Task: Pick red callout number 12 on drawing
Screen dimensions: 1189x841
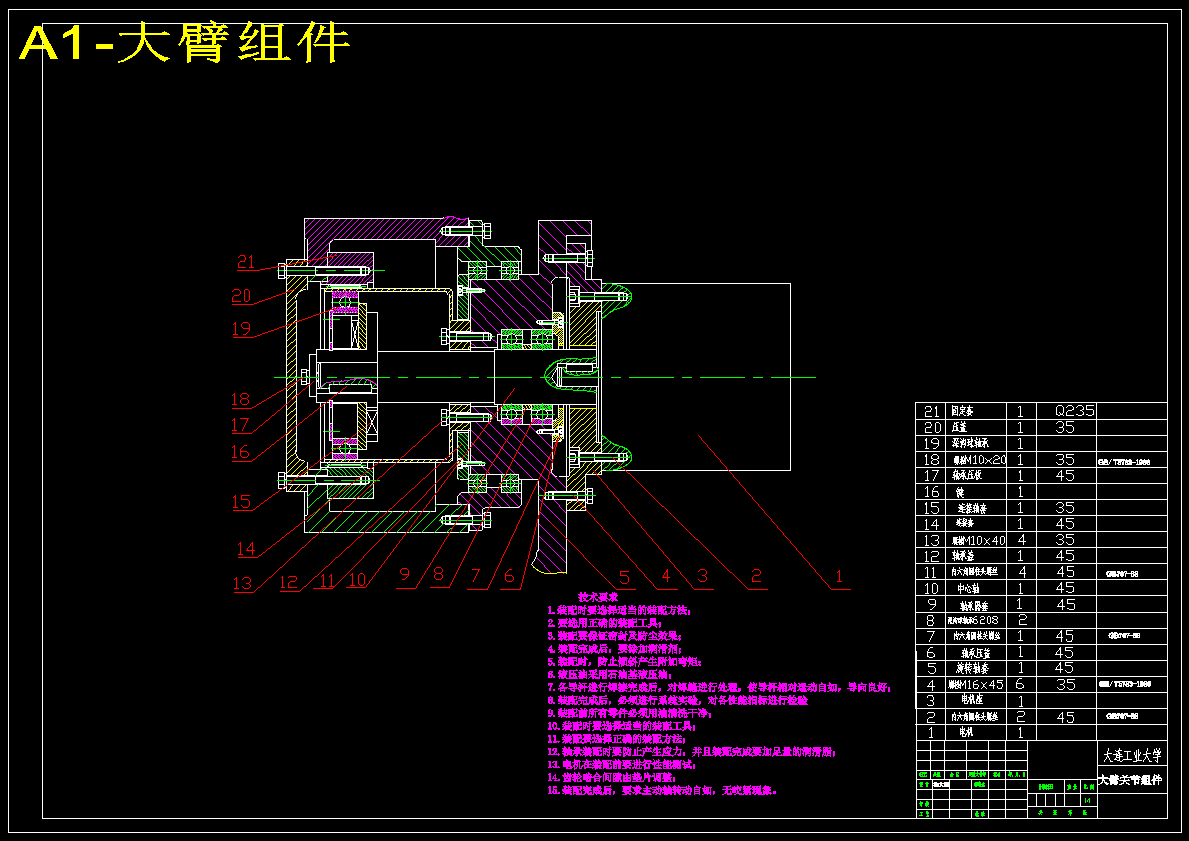Action: [x=289, y=583]
